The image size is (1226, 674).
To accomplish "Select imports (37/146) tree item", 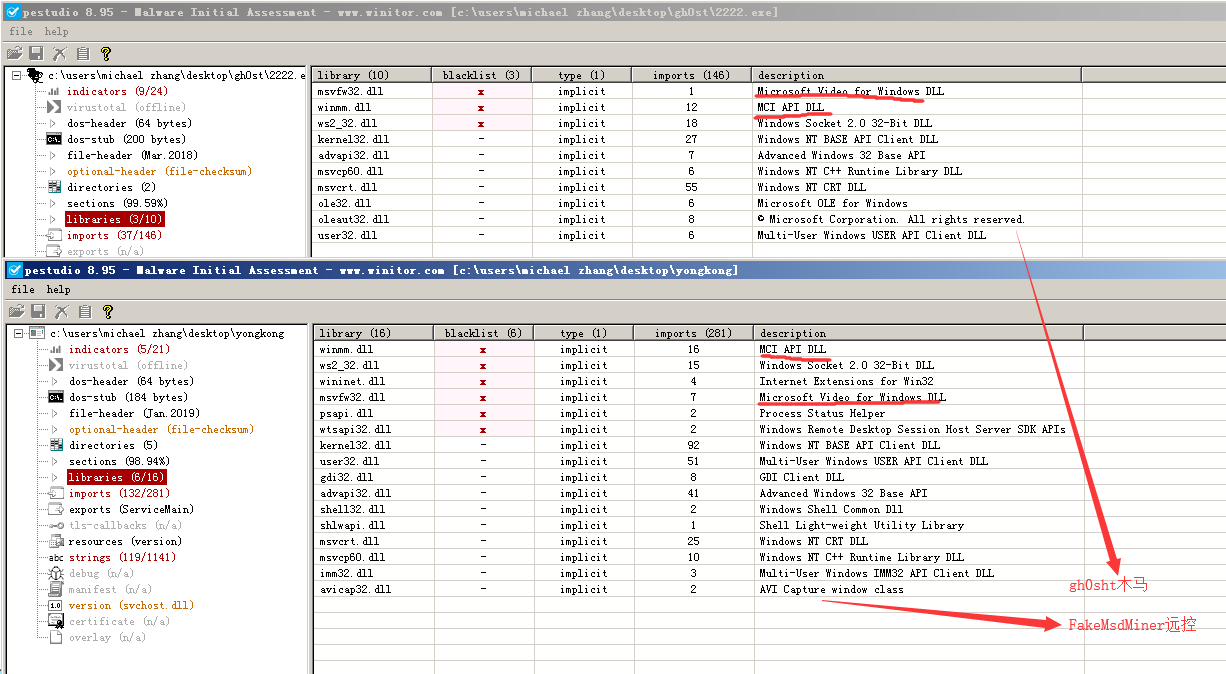I will (116, 235).
